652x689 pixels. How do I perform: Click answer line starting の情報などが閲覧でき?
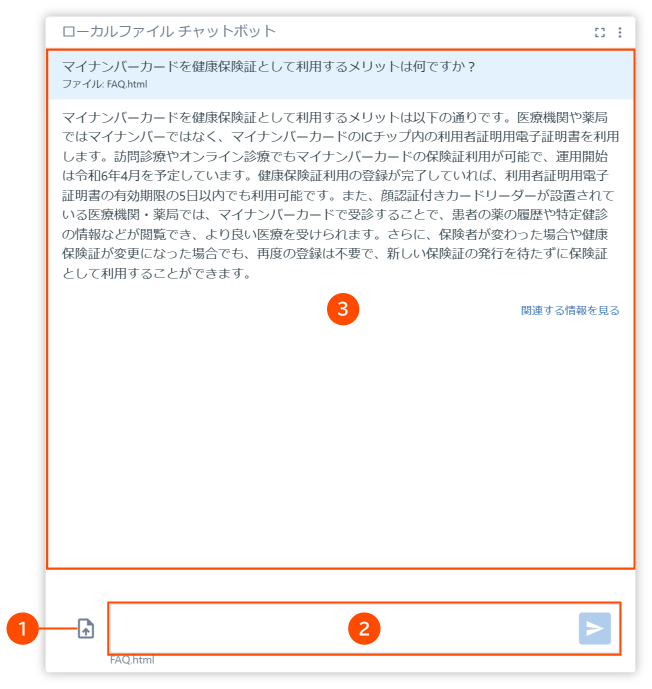335,234
